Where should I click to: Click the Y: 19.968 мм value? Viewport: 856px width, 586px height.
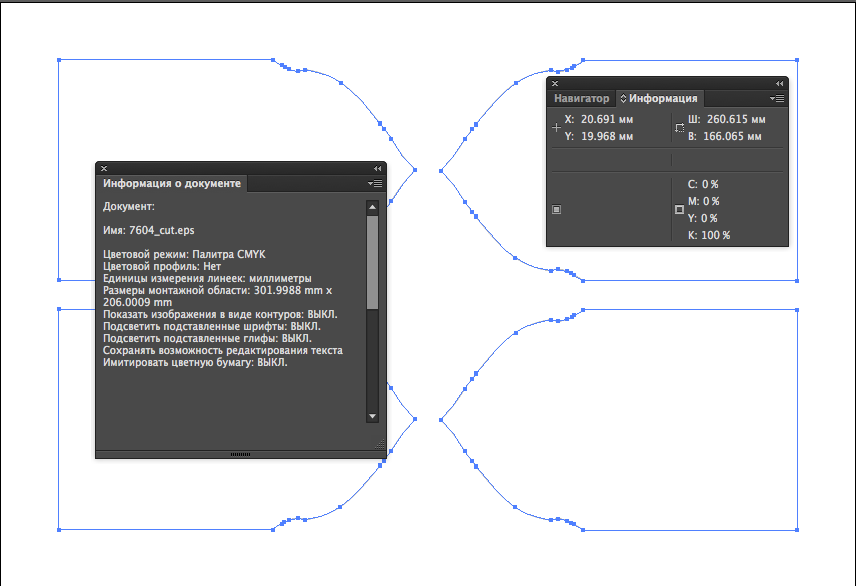pyautogui.click(x=598, y=136)
